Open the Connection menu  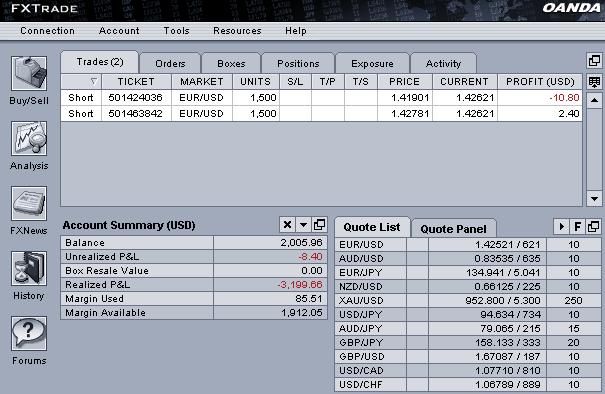(x=47, y=31)
